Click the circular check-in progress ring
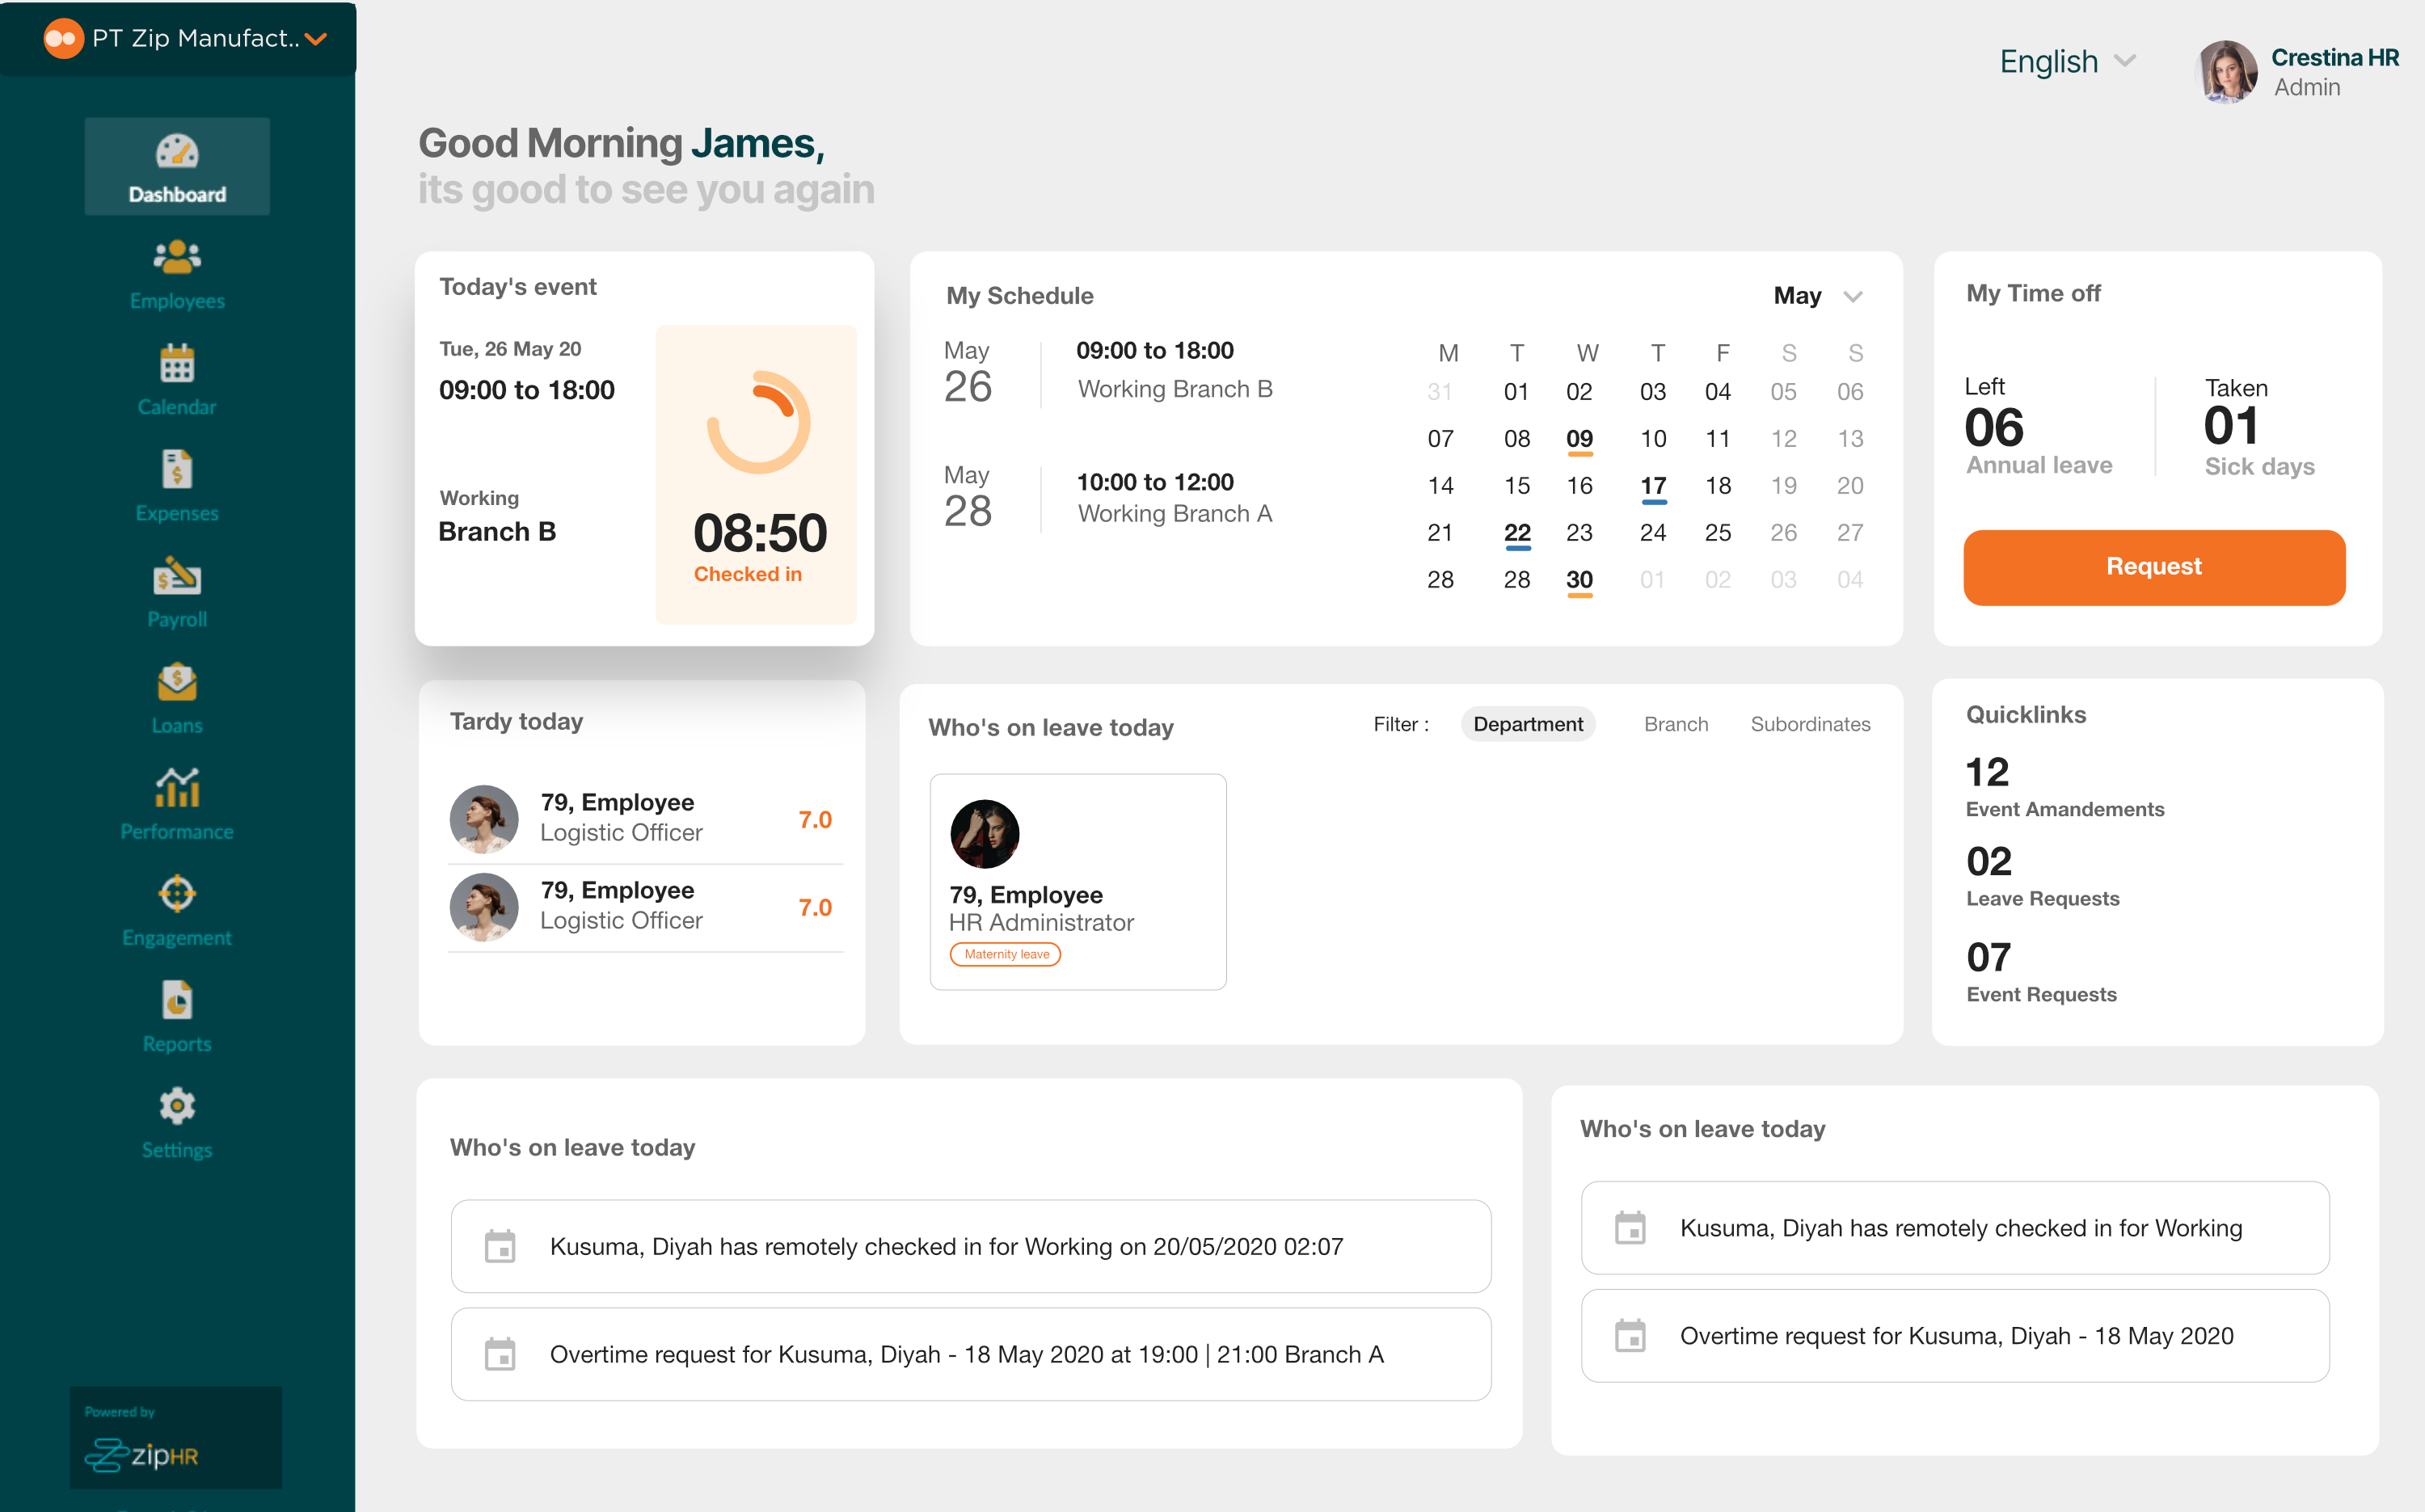Screen dimensions: 2425x1512 [758, 423]
